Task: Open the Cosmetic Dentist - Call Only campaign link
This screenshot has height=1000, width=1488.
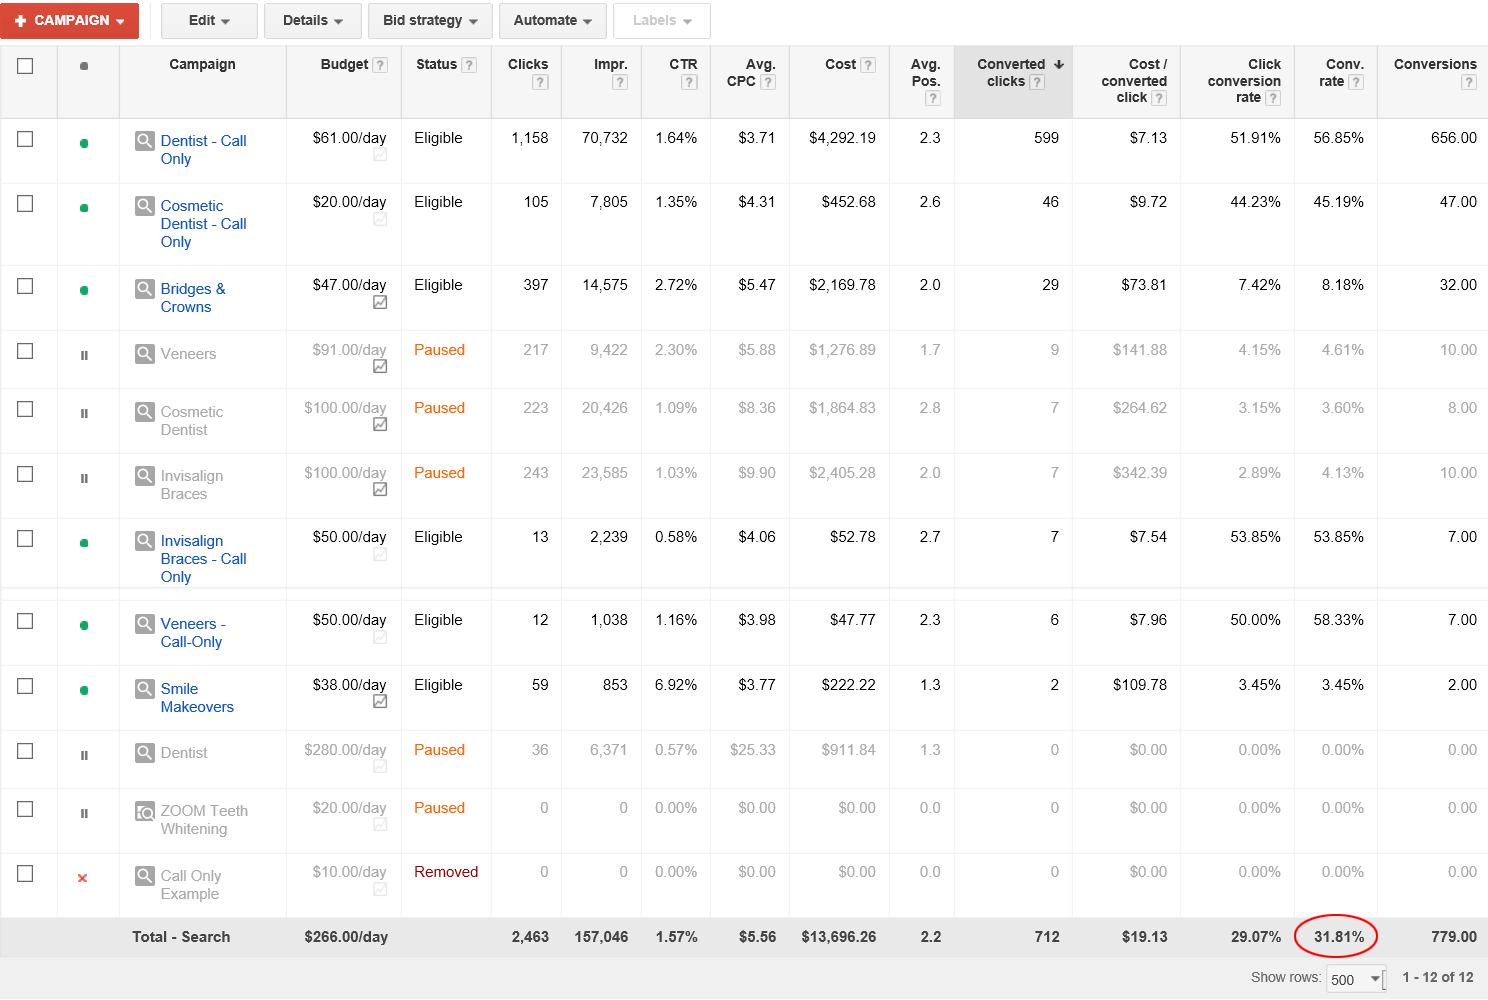Action: point(203,224)
